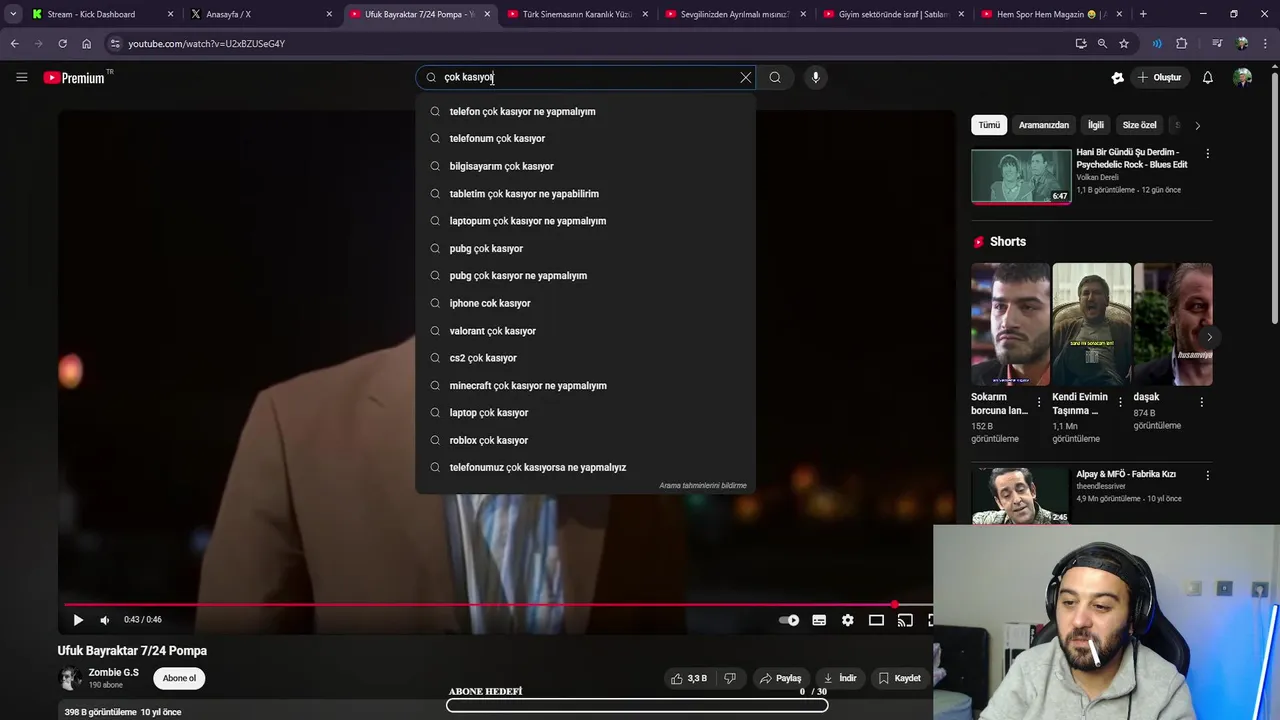
Task: Run search with magnifier button
Action: click(x=775, y=77)
